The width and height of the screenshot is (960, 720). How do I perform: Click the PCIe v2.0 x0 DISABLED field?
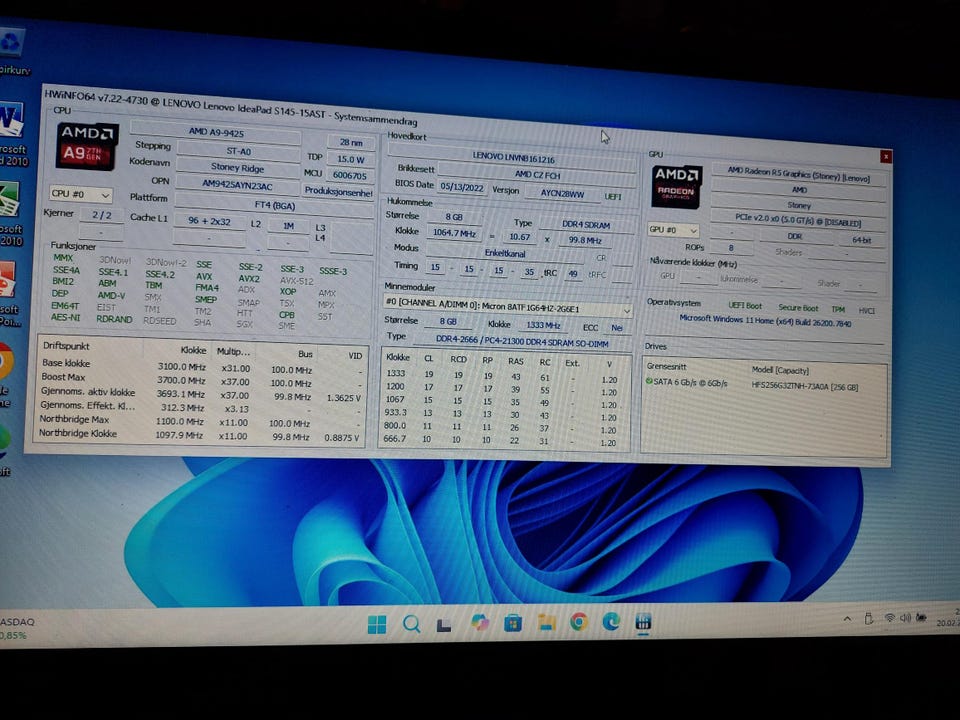(798, 219)
